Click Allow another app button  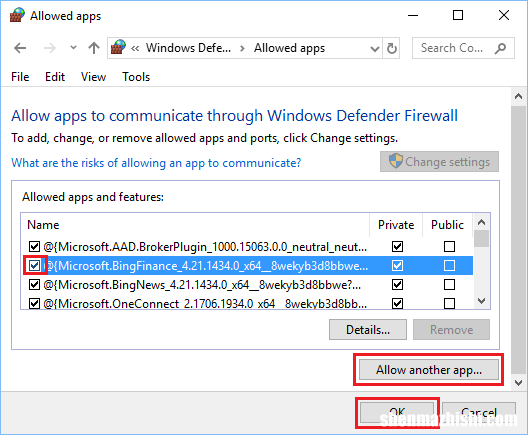pos(429,370)
